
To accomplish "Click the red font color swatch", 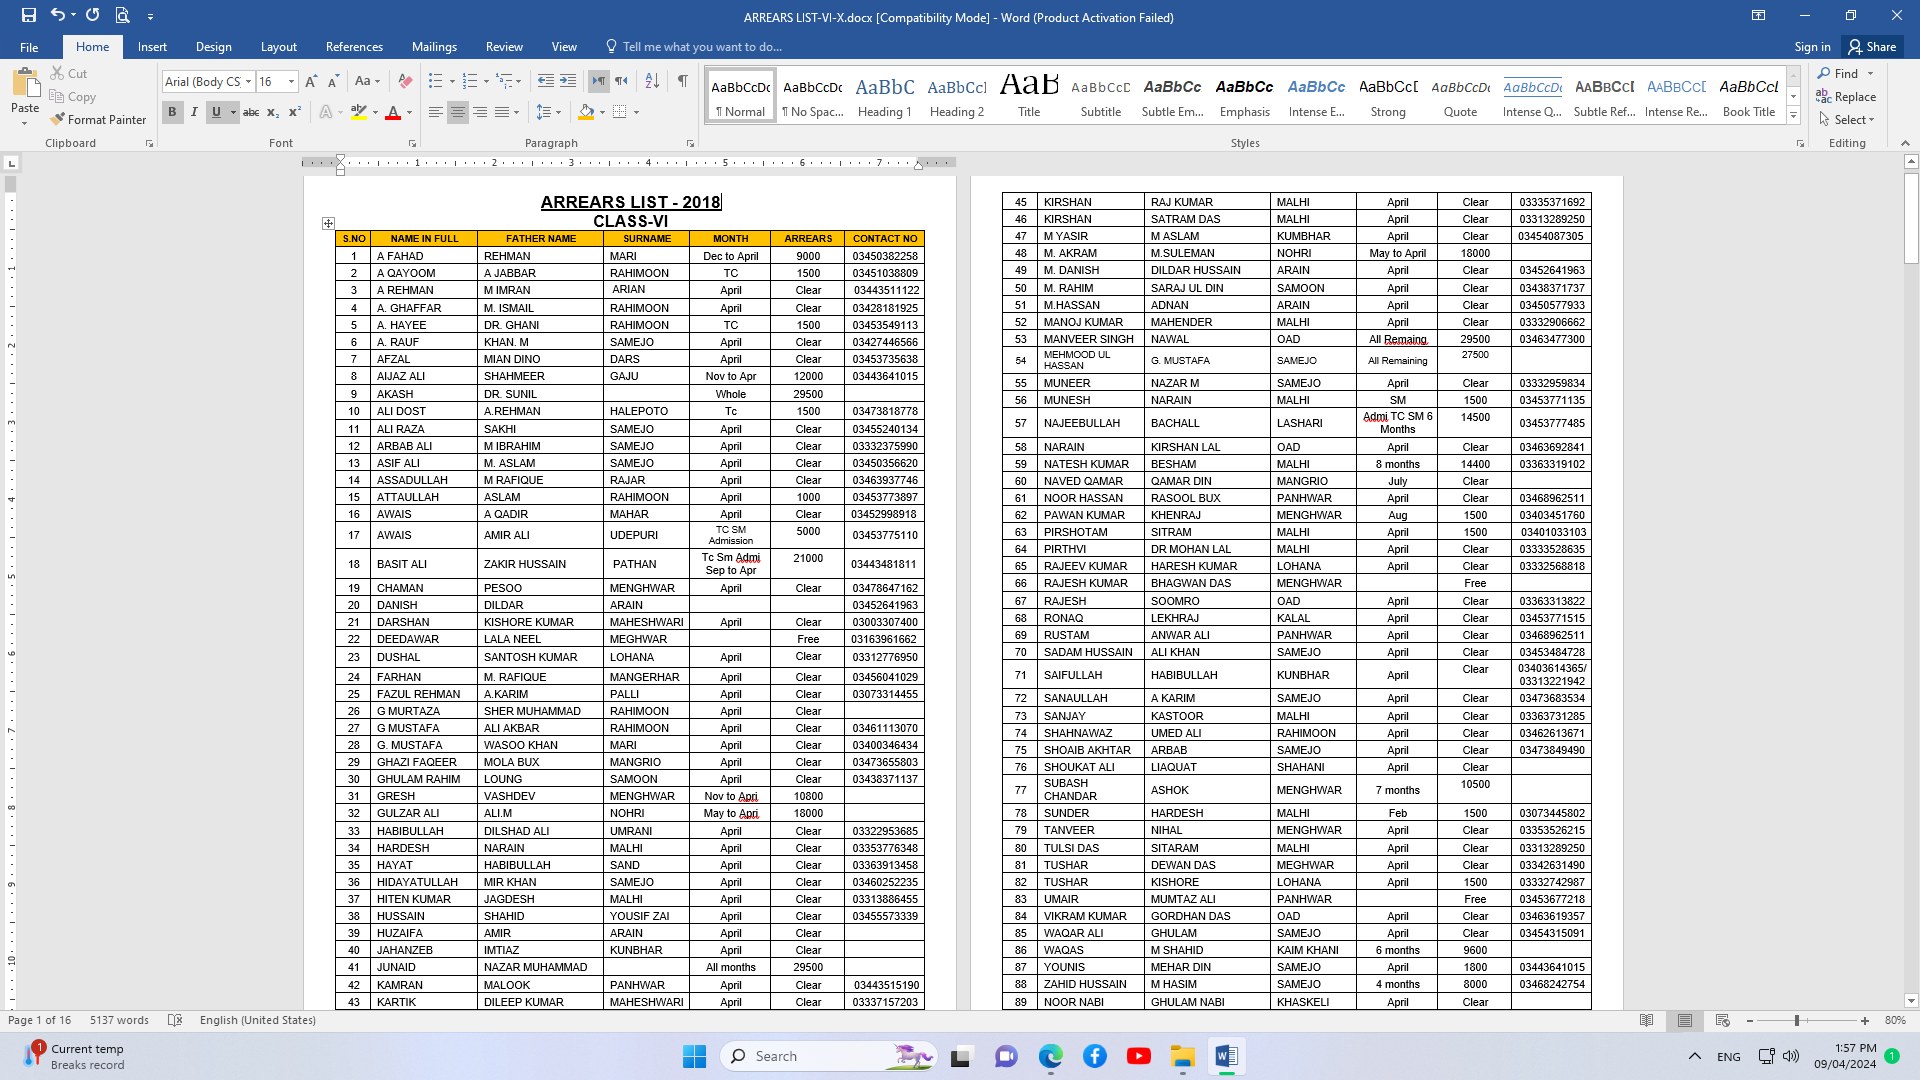I will coord(393,113).
